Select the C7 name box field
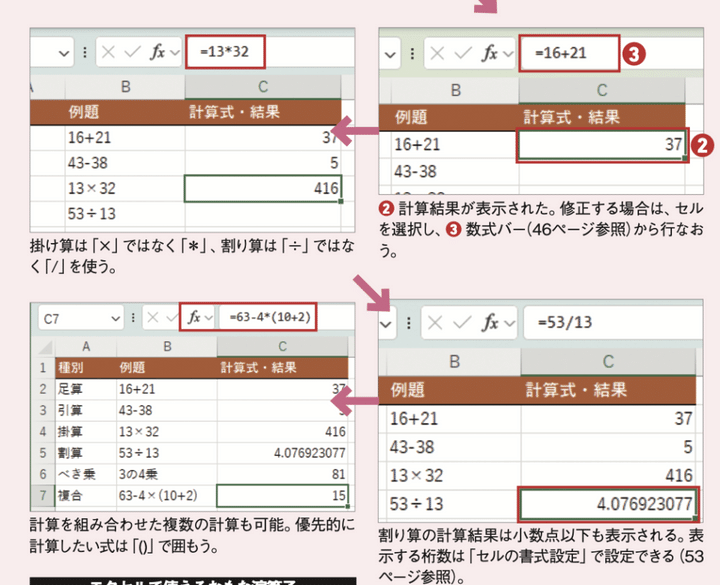 pyautogui.click(x=70, y=317)
